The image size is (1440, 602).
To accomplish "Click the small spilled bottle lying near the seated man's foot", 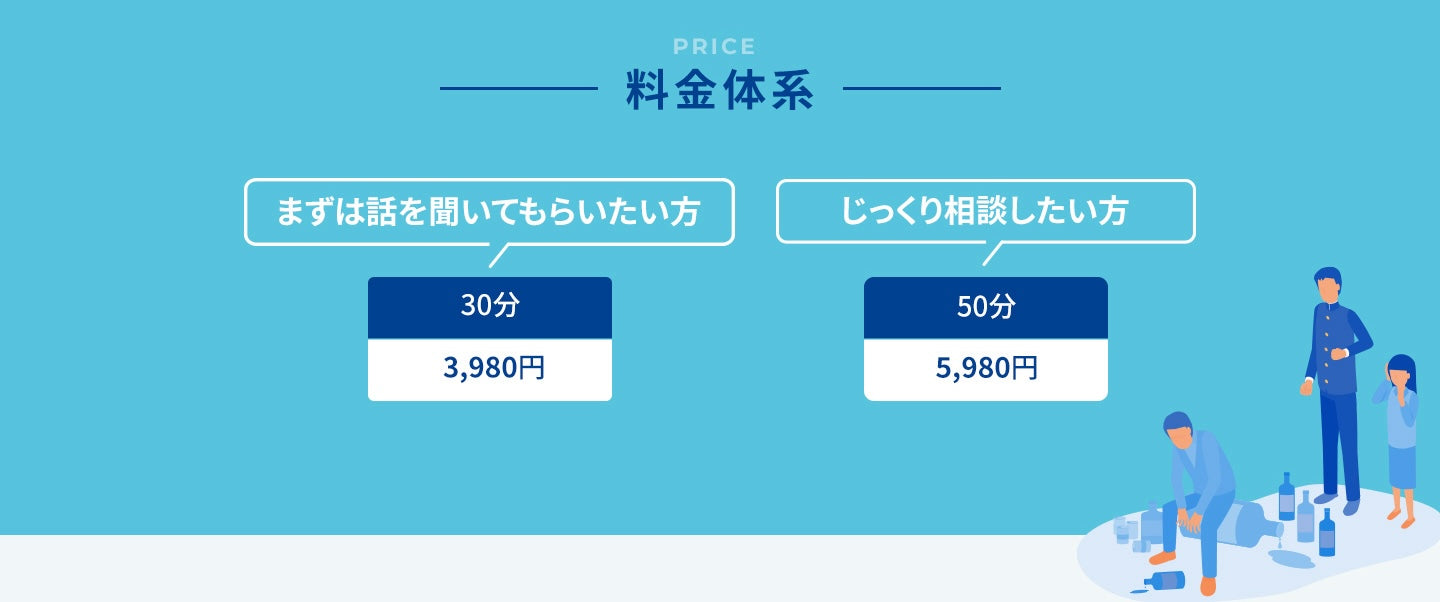I will point(1166,580).
